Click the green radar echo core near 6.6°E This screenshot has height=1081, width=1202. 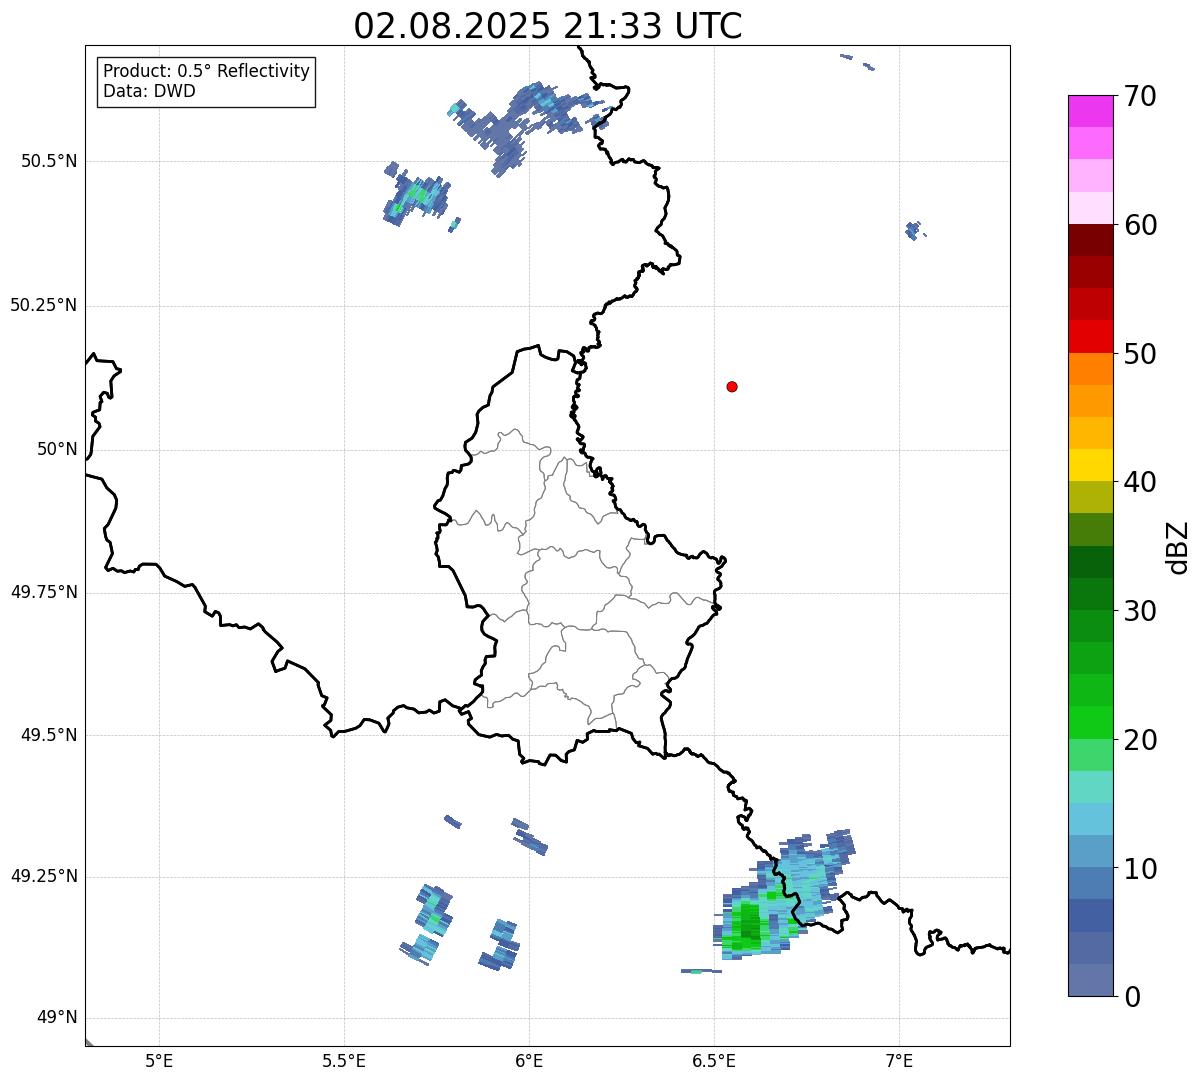pos(749,924)
